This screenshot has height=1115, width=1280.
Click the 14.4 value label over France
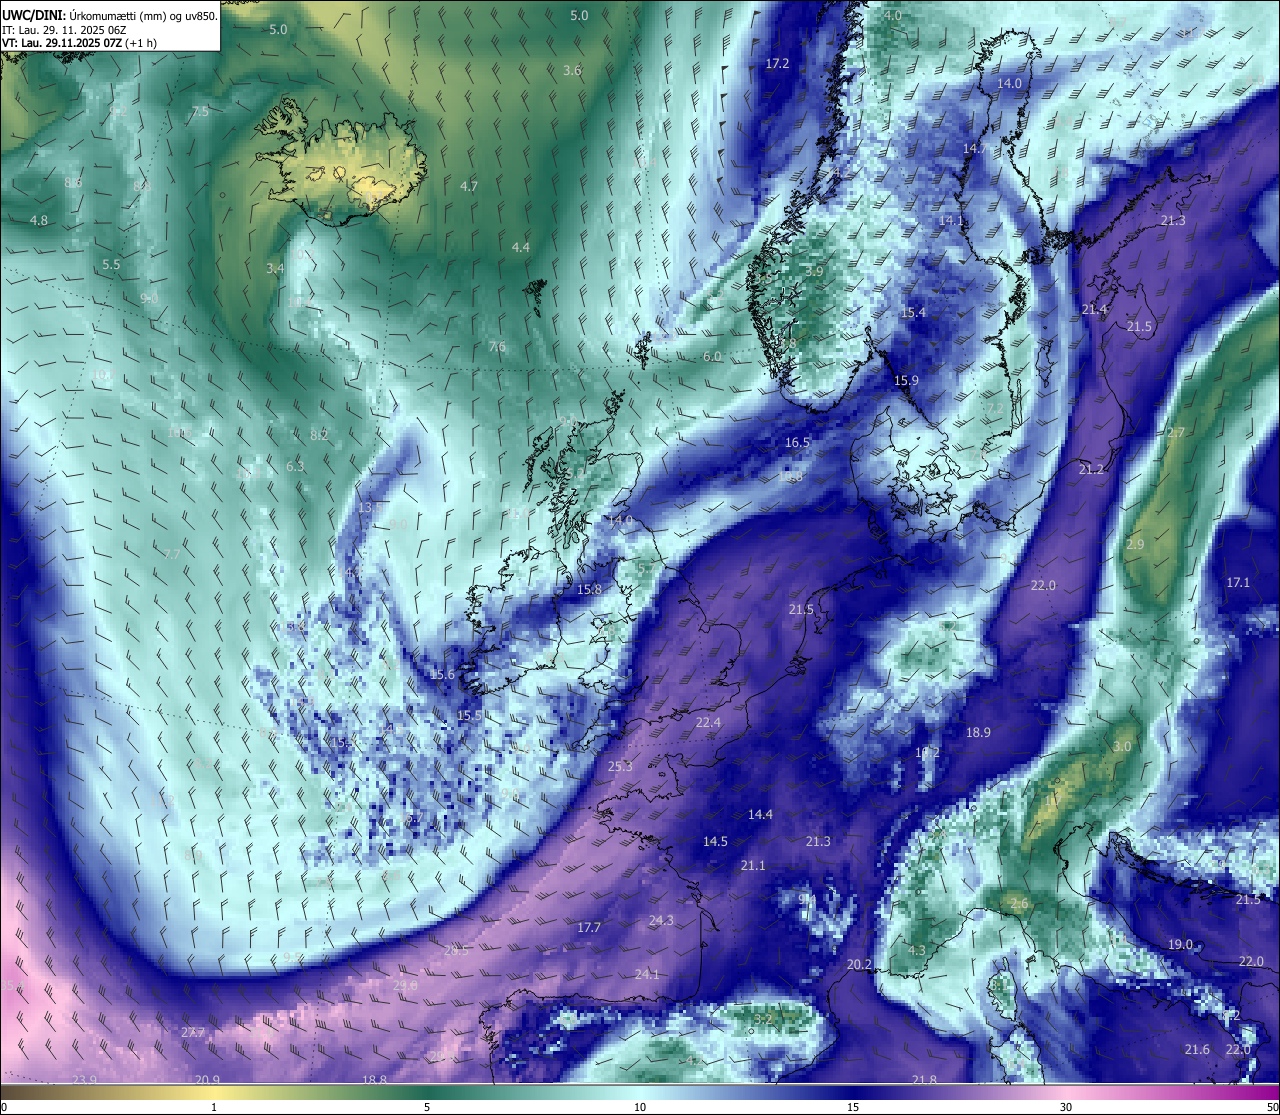[x=760, y=815]
